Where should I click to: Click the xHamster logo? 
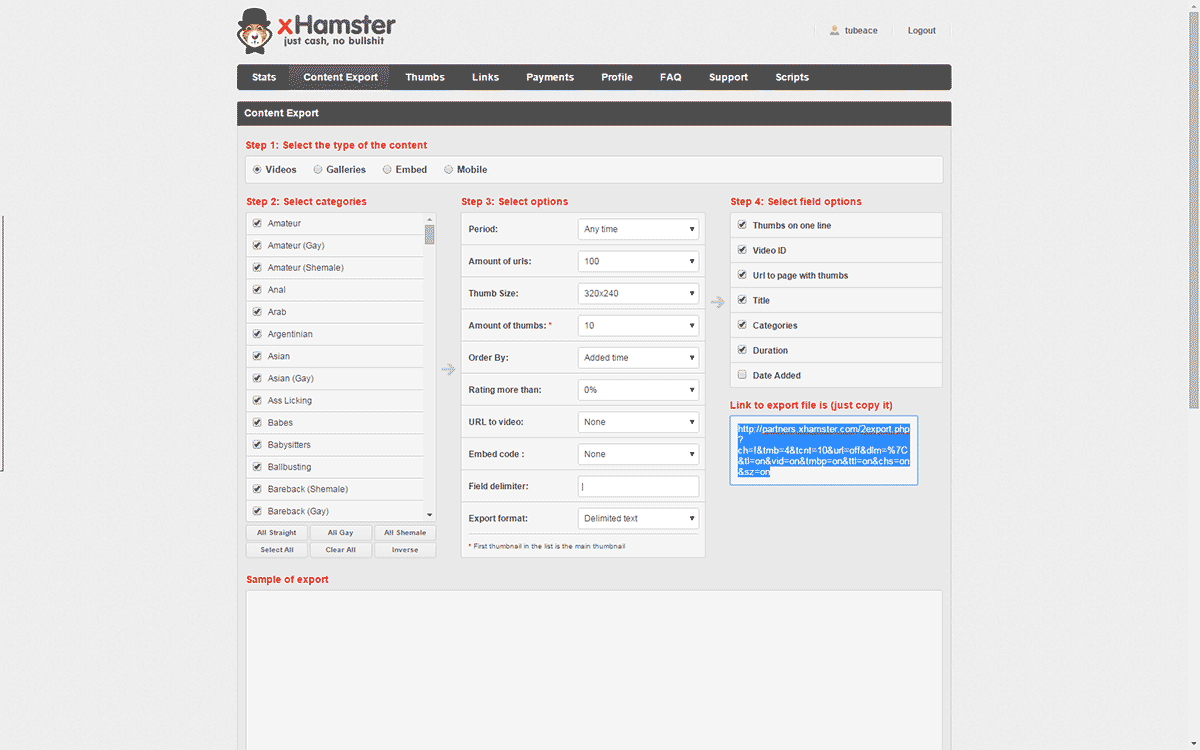[316, 31]
